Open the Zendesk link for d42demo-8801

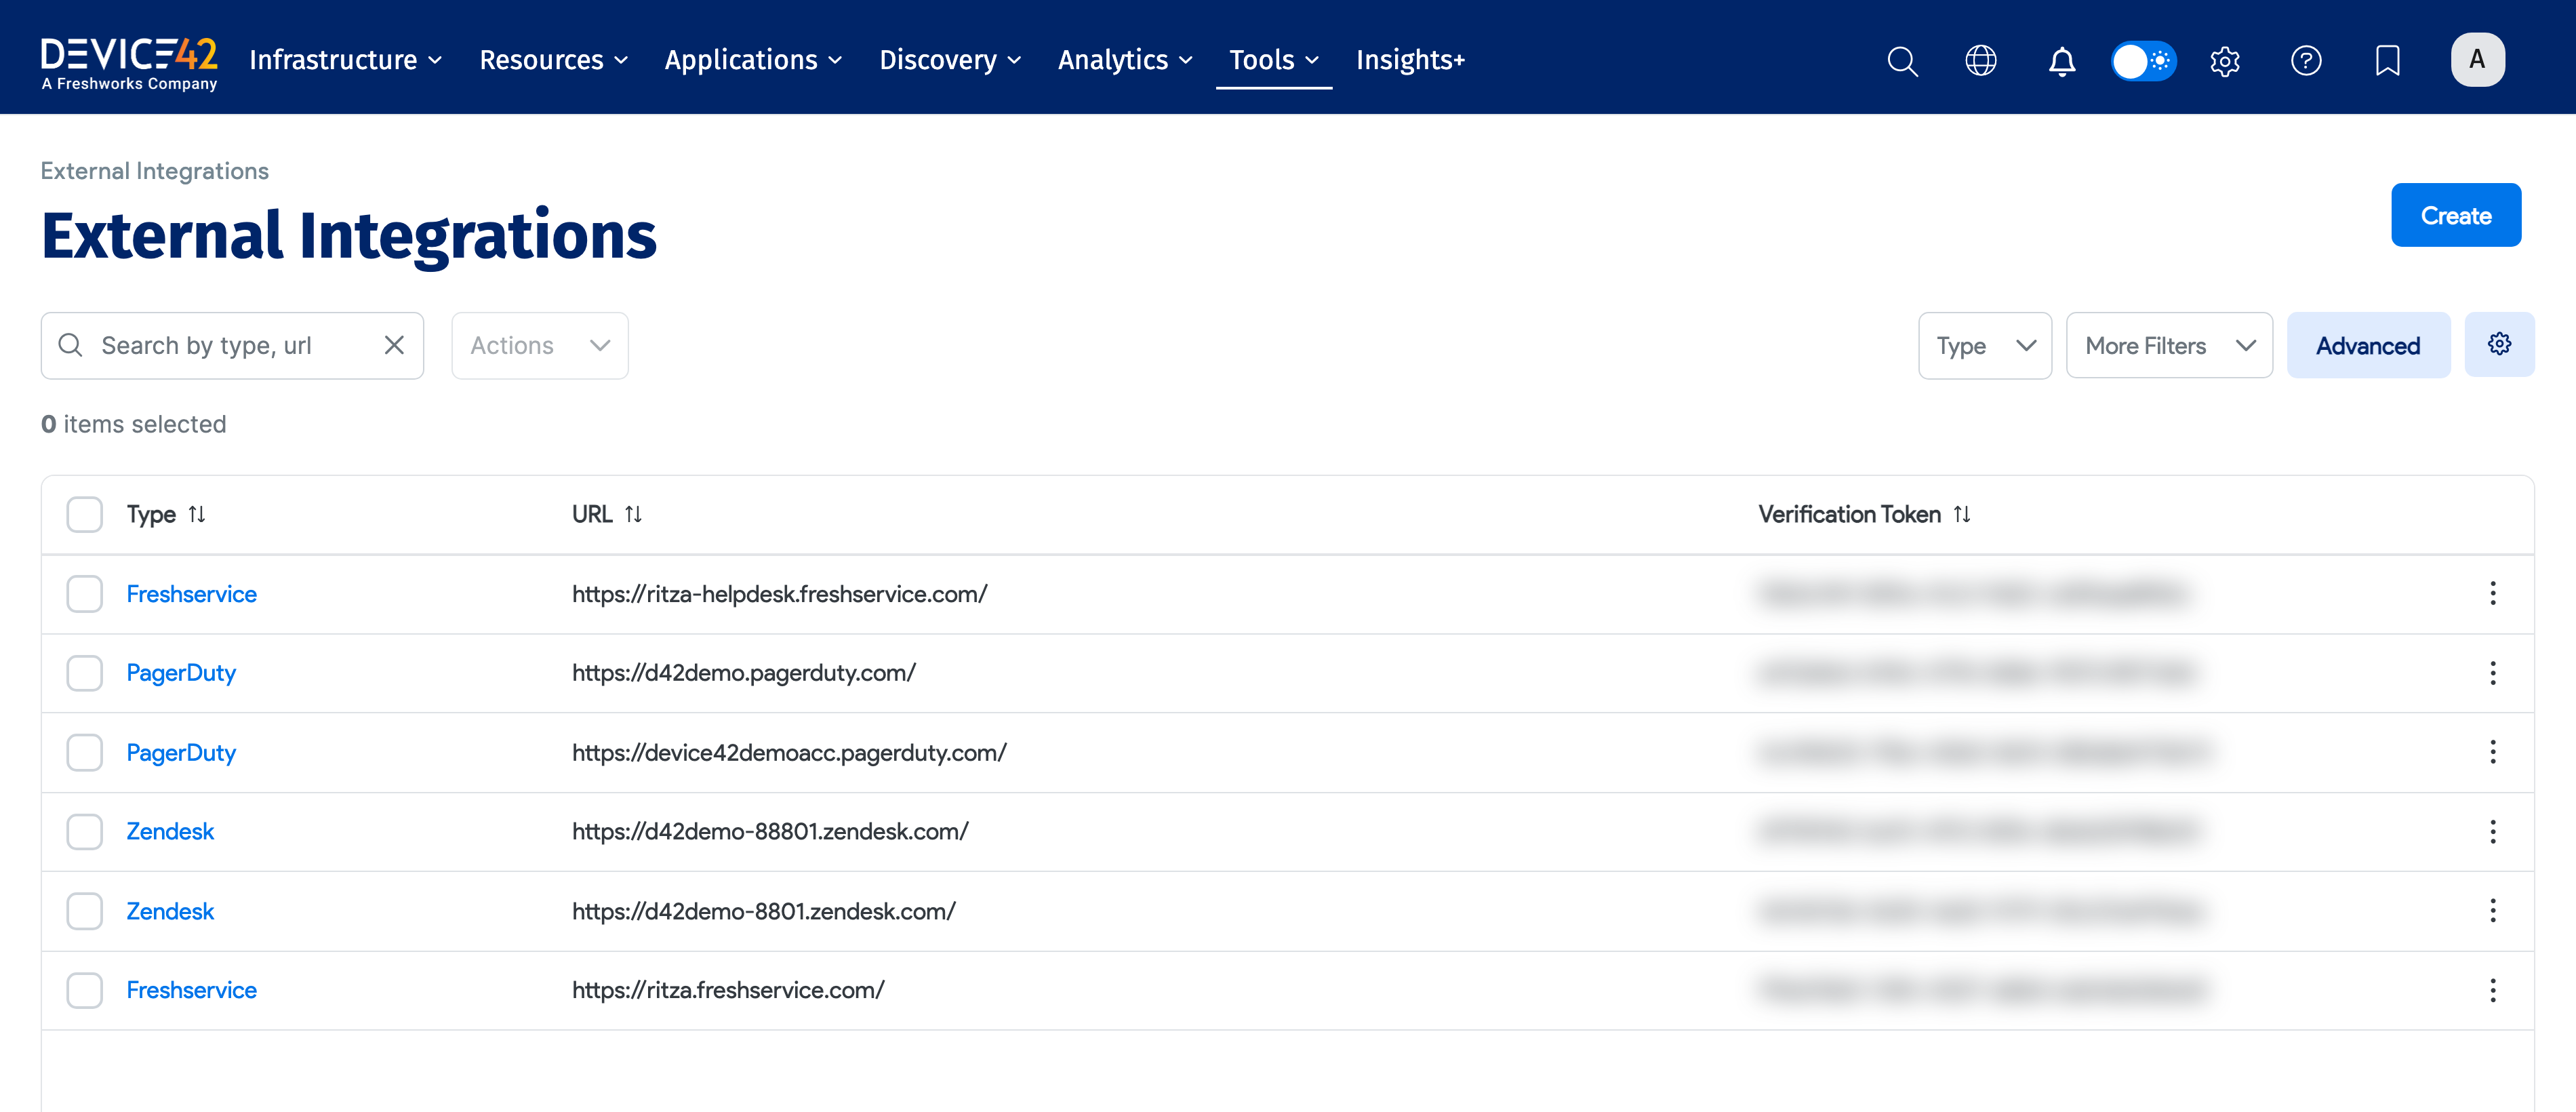170,911
